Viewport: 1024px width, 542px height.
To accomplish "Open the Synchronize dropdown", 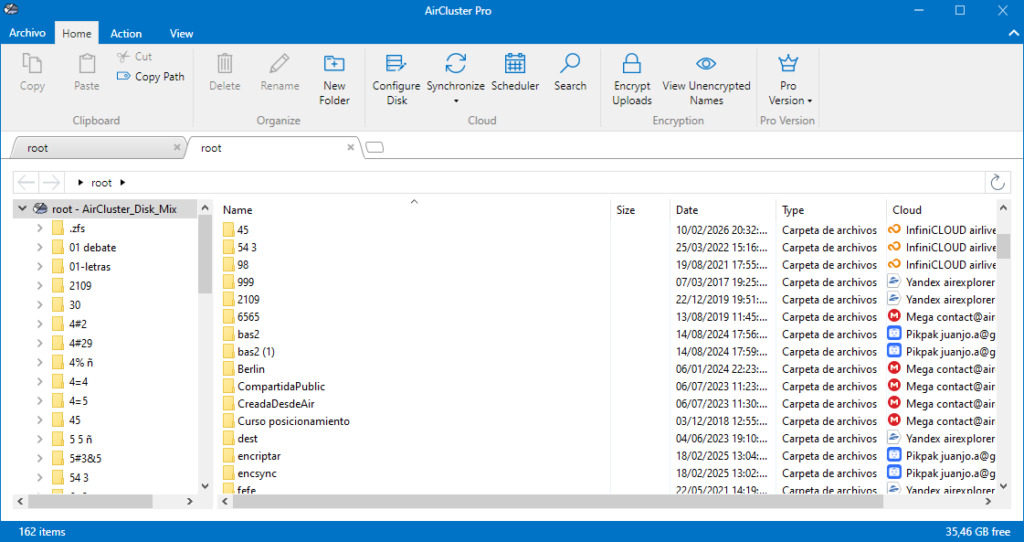I will tap(455, 100).
